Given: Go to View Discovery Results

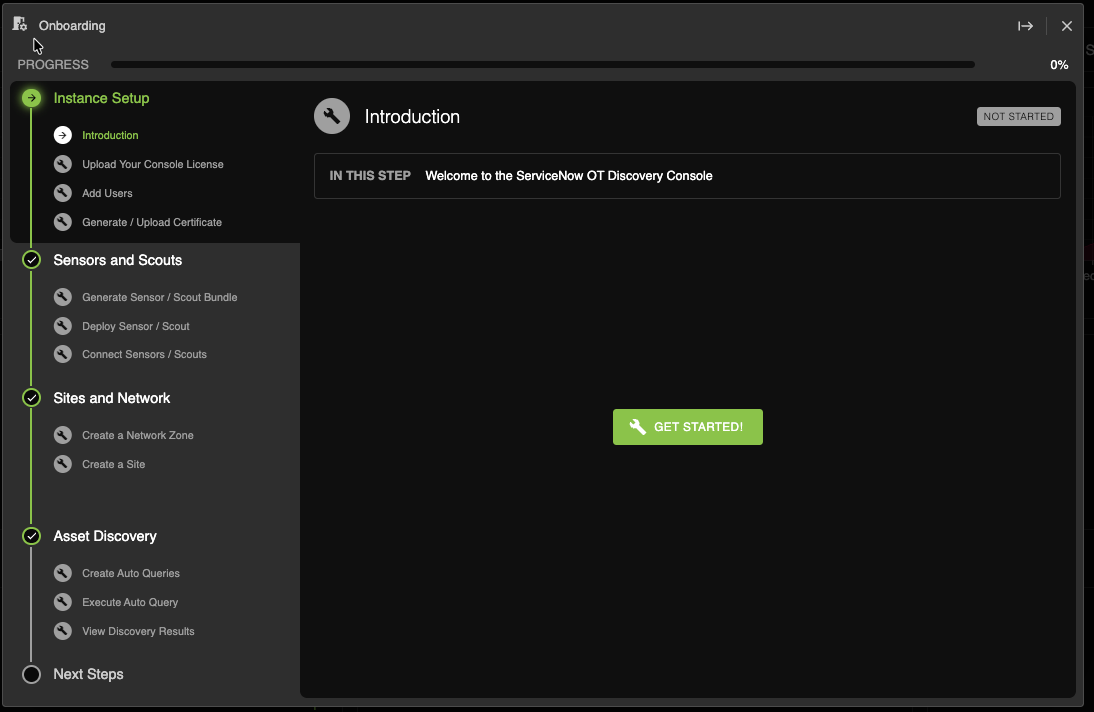Looking at the screenshot, I should pyautogui.click(x=138, y=632).
